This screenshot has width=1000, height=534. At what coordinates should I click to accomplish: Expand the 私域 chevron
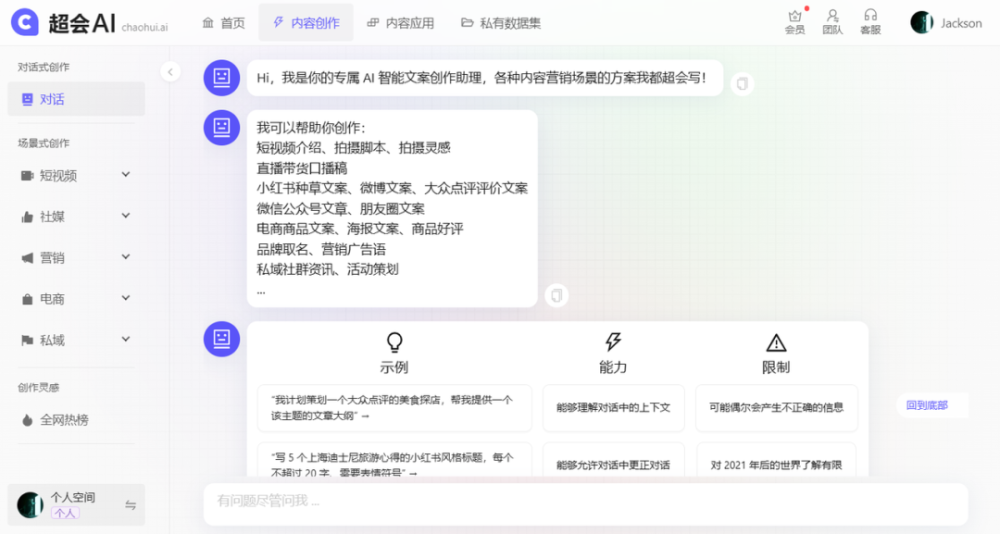coord(126,339)
